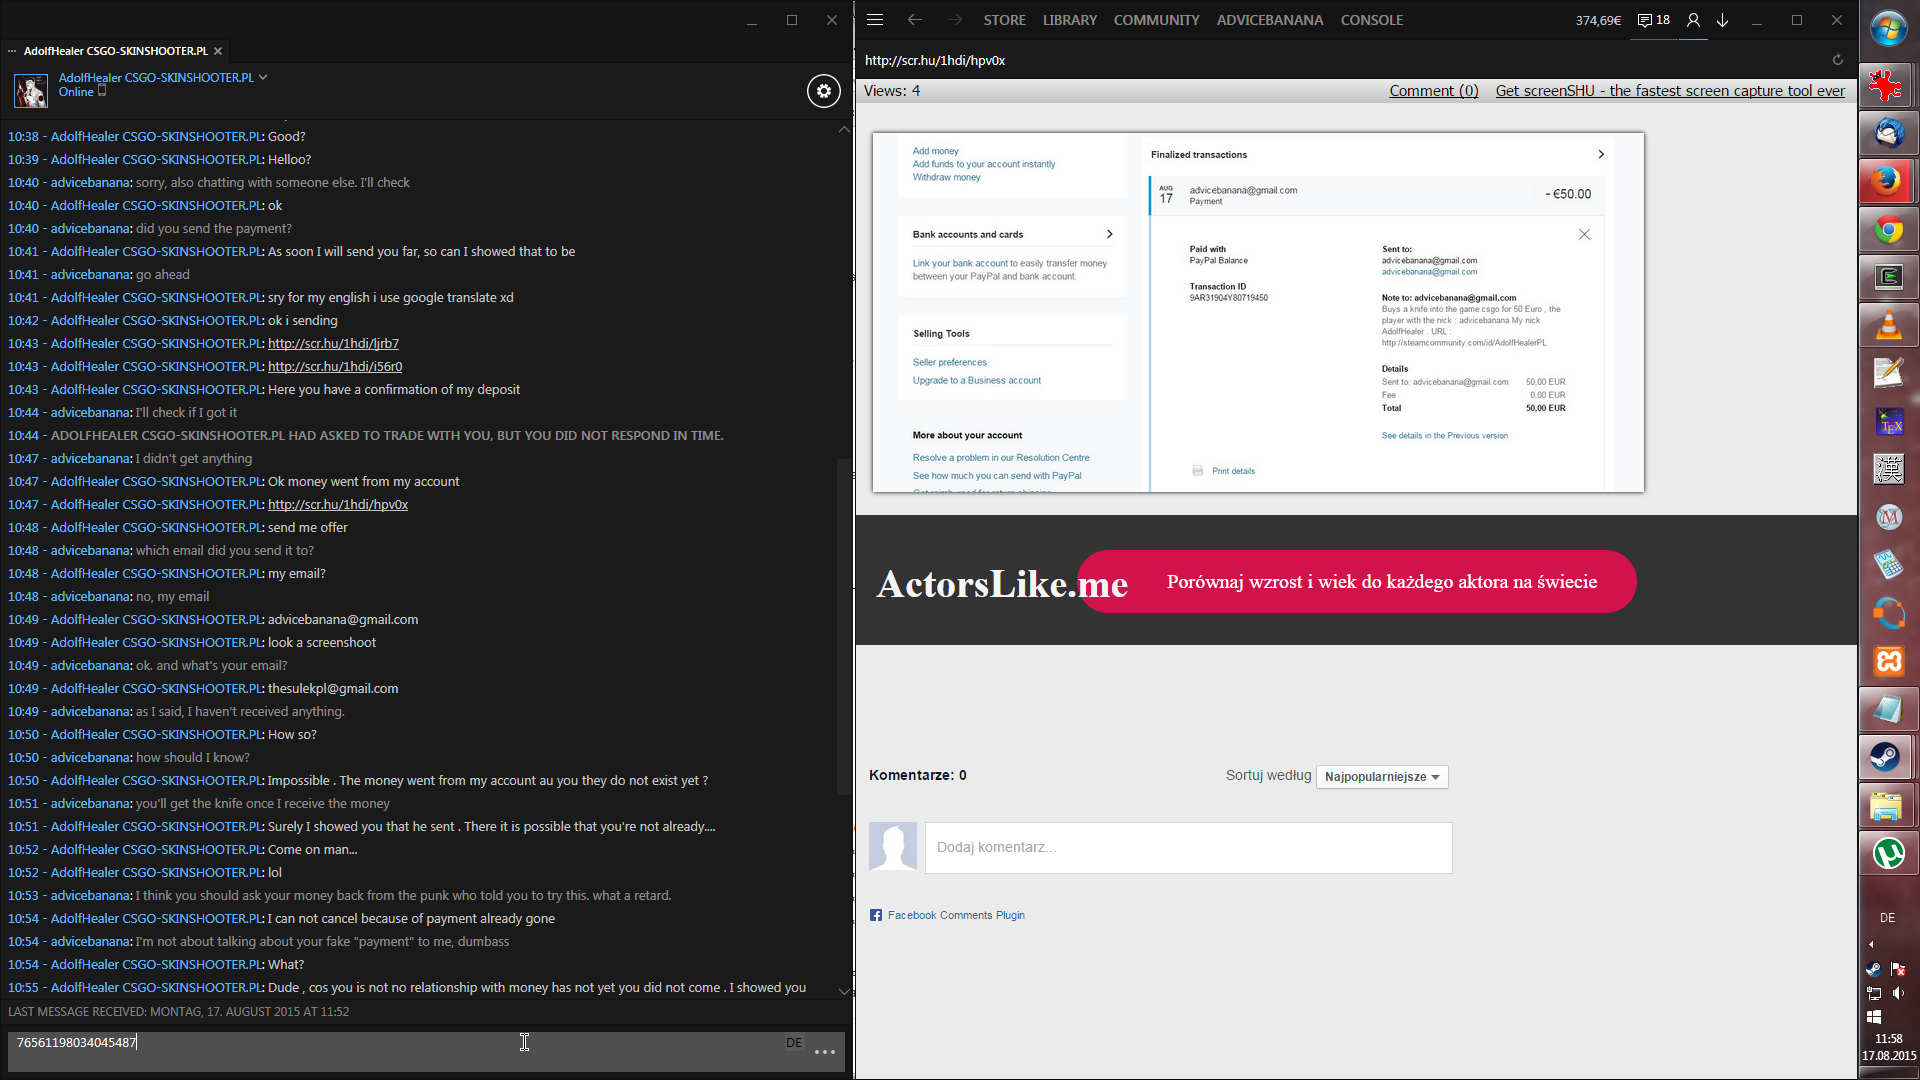1920x1080 pixels.
Task: Open the downloads arrow icon
Action: point(1722,20)
